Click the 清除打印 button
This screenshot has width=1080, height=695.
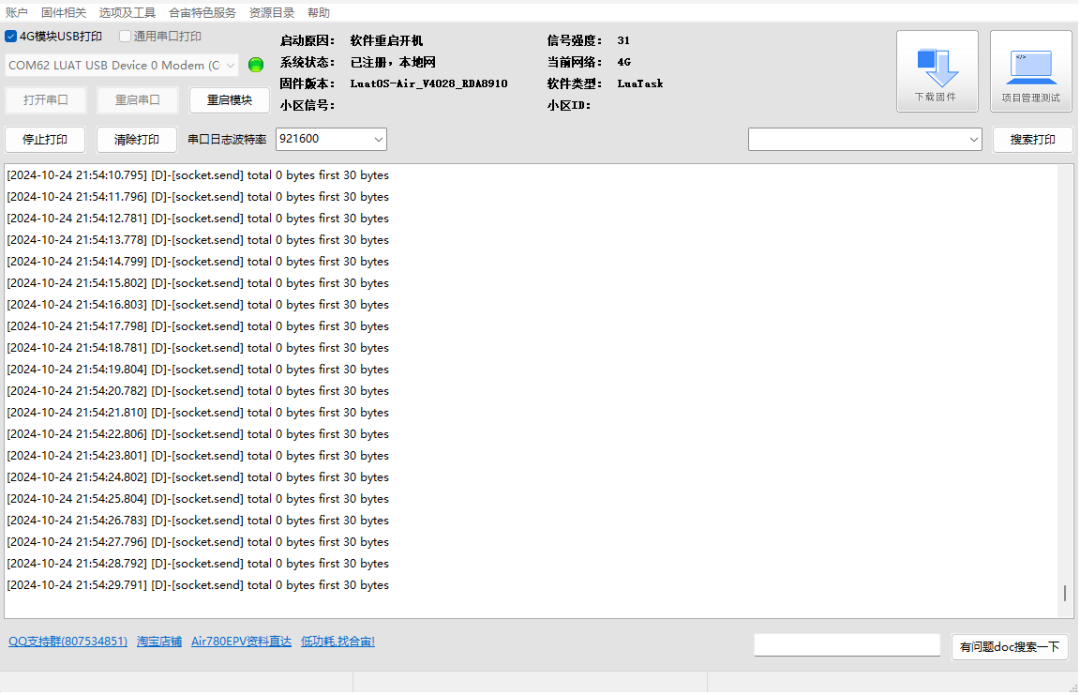[136, 140]
